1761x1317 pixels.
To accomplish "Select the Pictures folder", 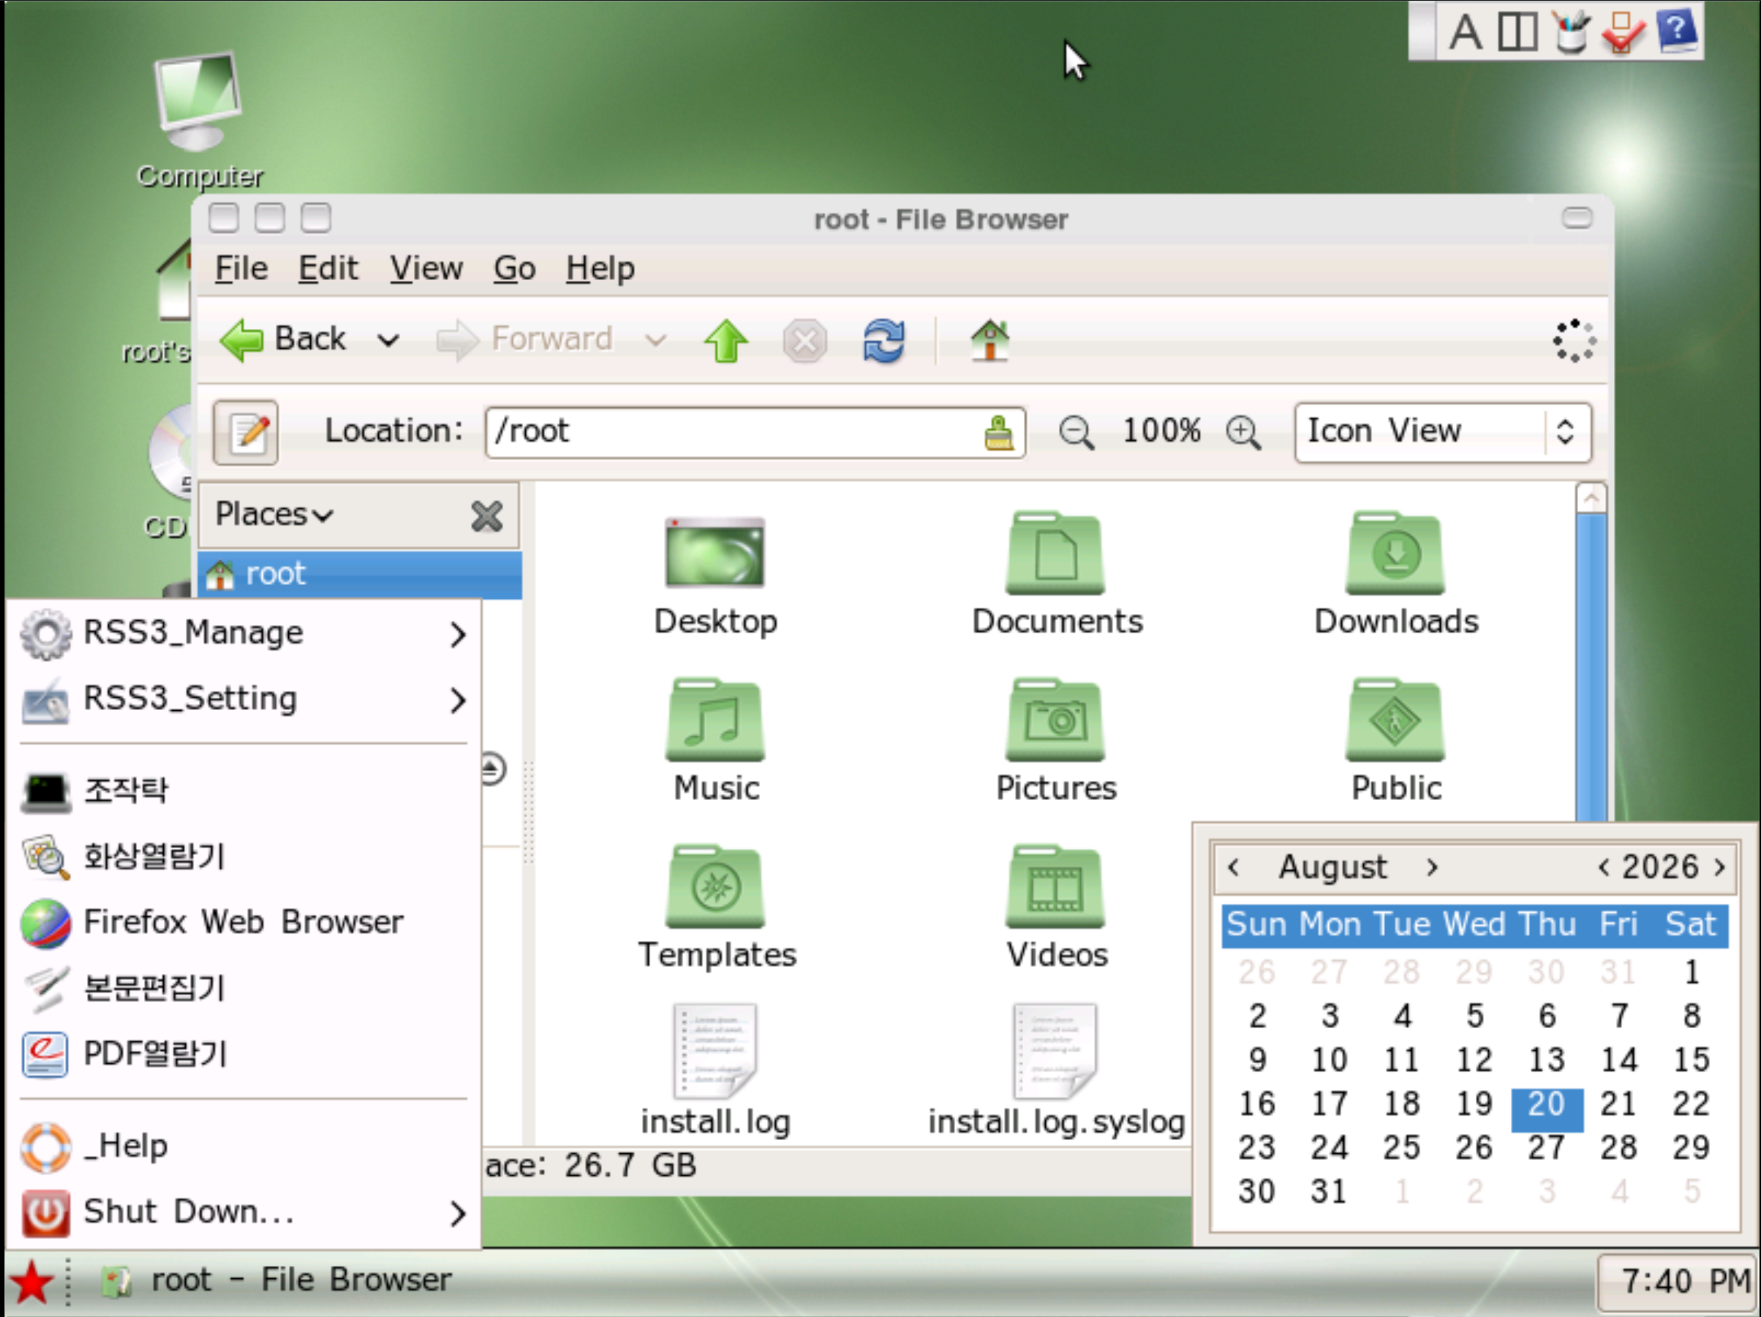I will [1056, 740].
